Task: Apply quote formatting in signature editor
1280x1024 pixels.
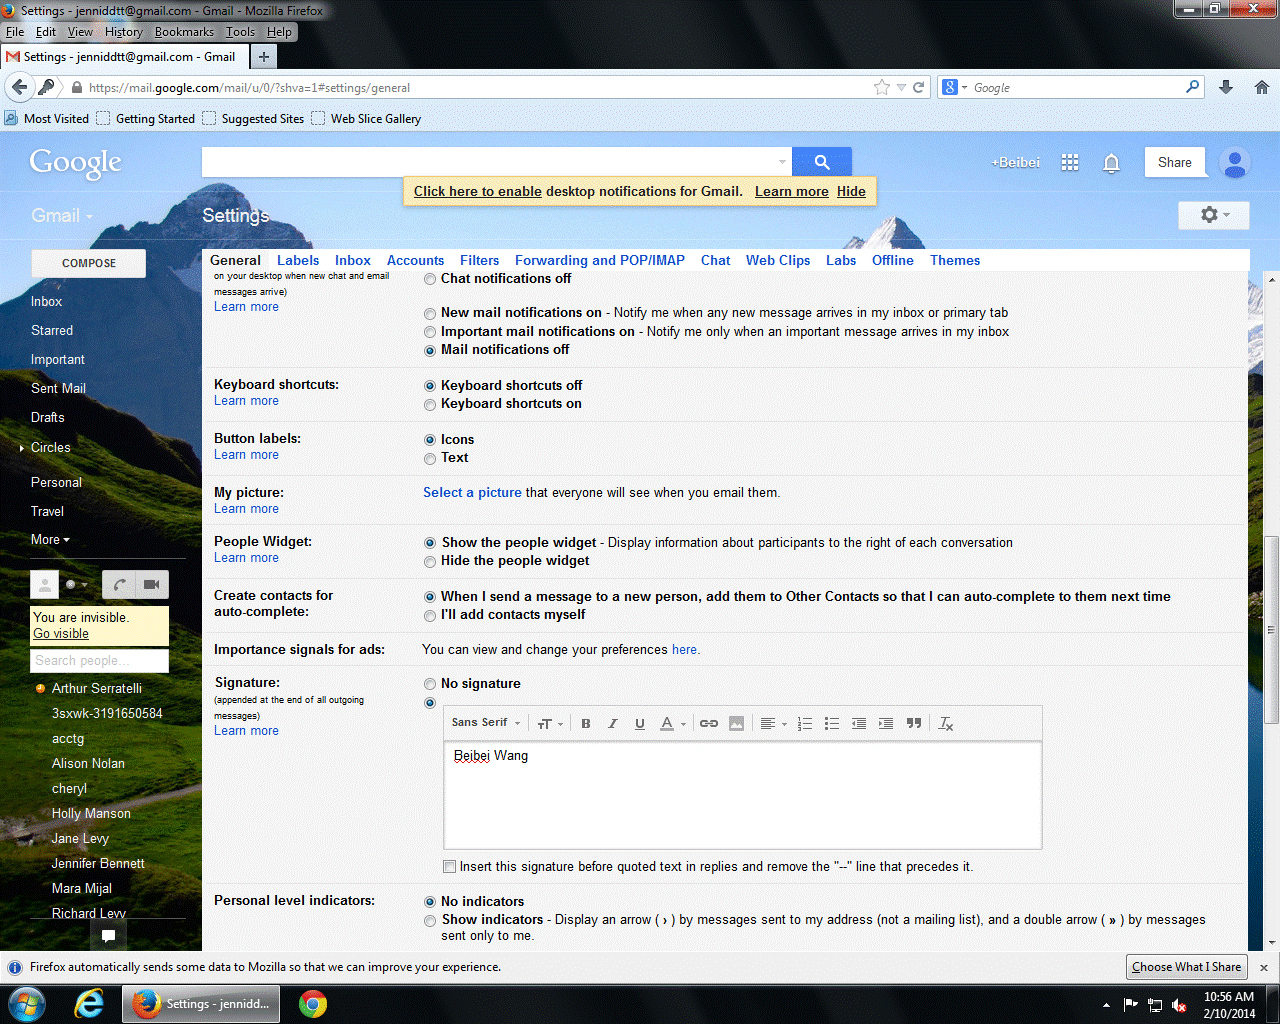Action: pyautogui.click(x=914, y=723)
